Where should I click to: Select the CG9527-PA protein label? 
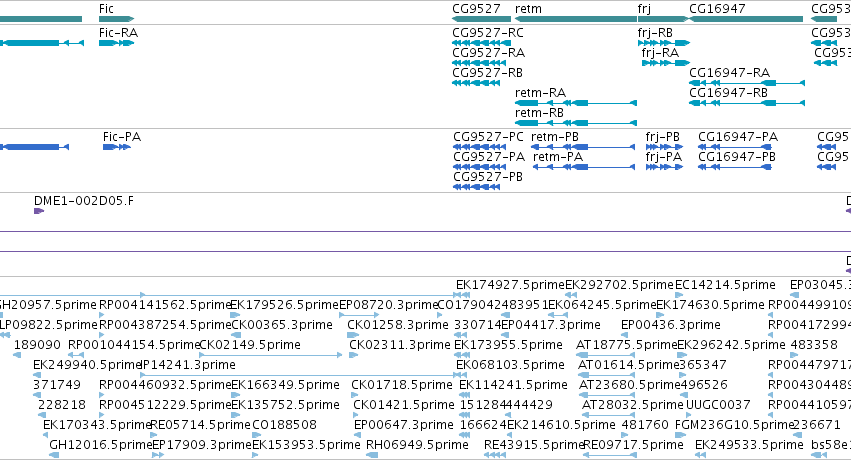click(489, 157)
